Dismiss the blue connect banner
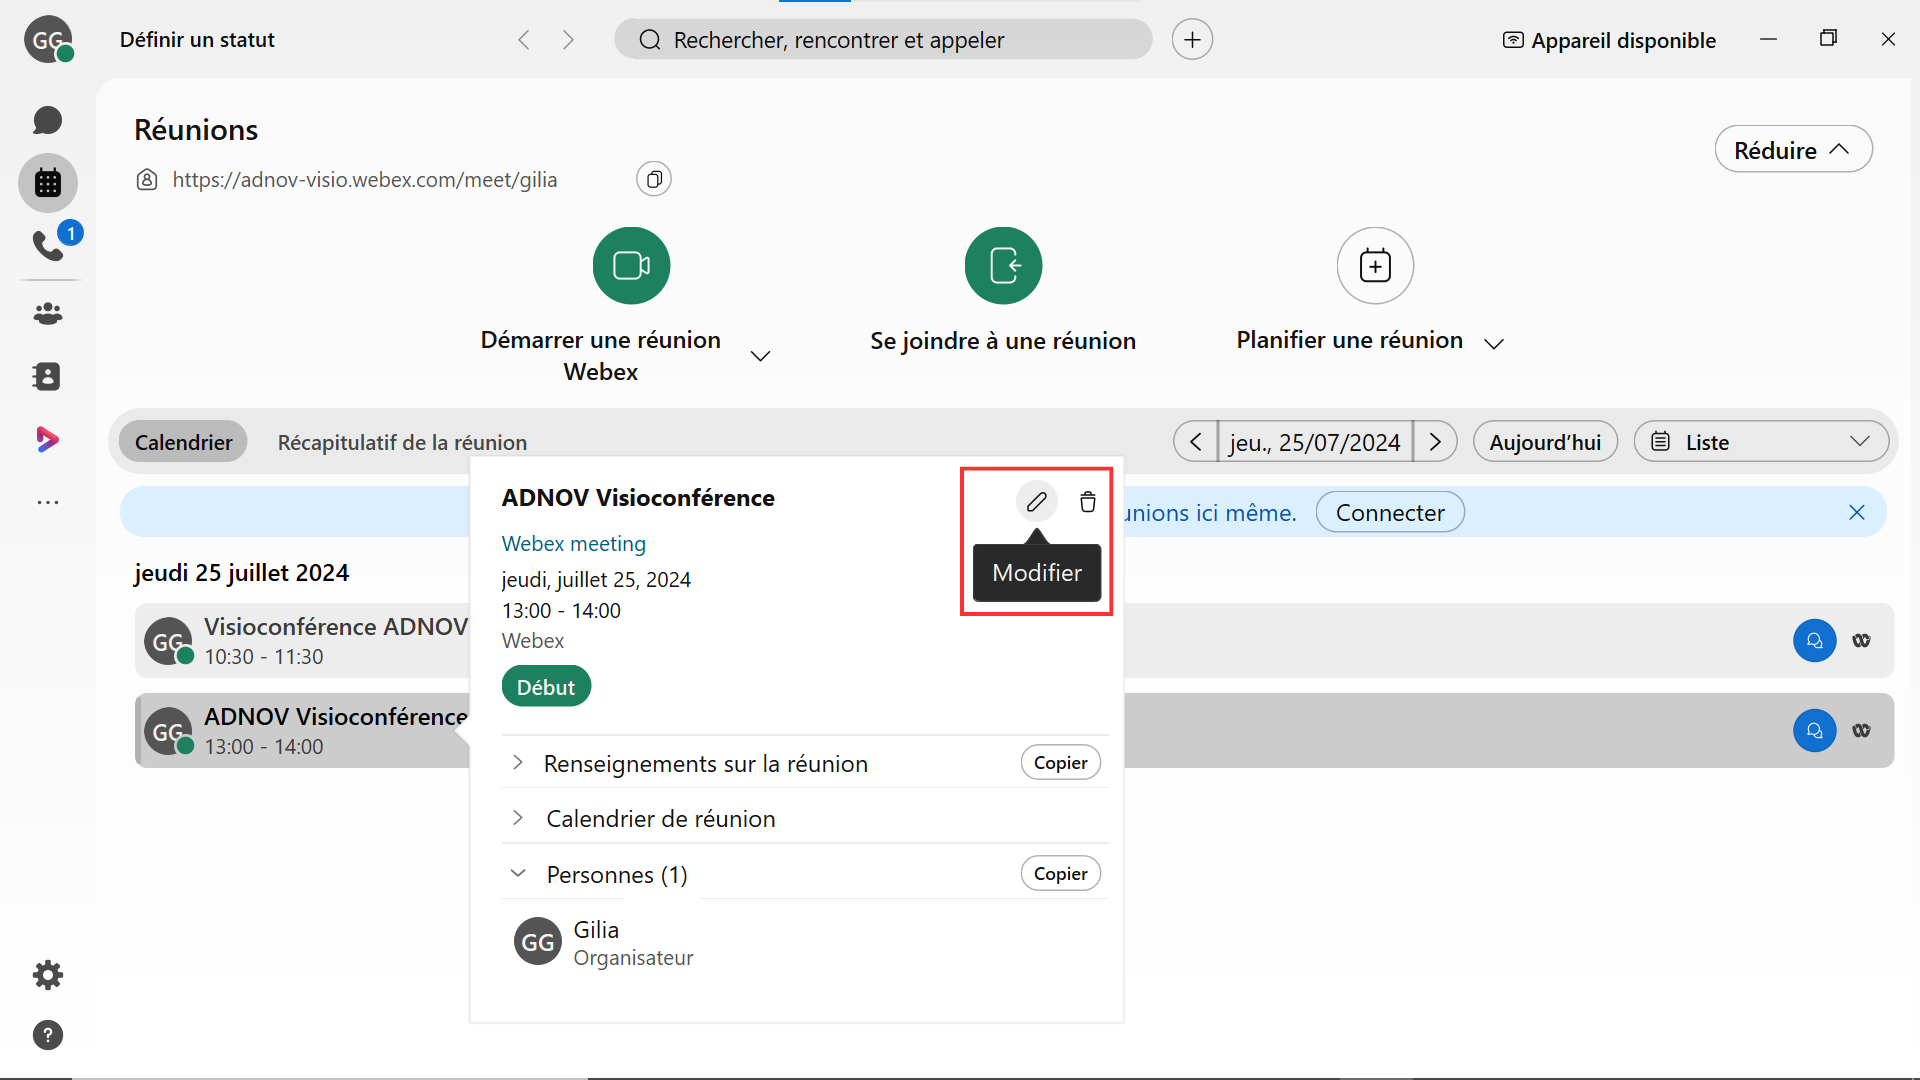This screenshot has width=1920, height=1080. click(x=1857, y=513)
